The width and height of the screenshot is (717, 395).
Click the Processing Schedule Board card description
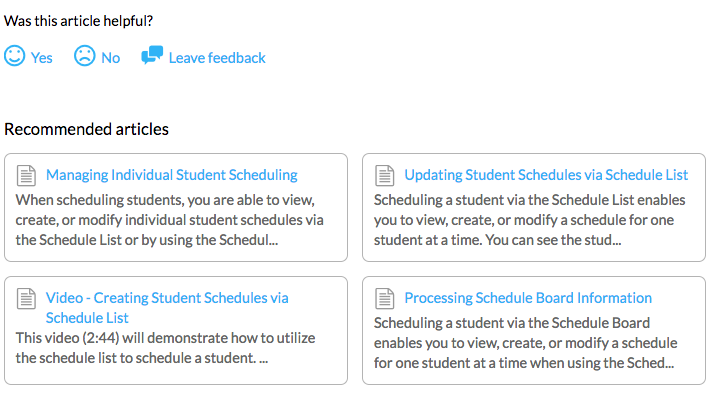pyautogui.click(x=526, y=343)
